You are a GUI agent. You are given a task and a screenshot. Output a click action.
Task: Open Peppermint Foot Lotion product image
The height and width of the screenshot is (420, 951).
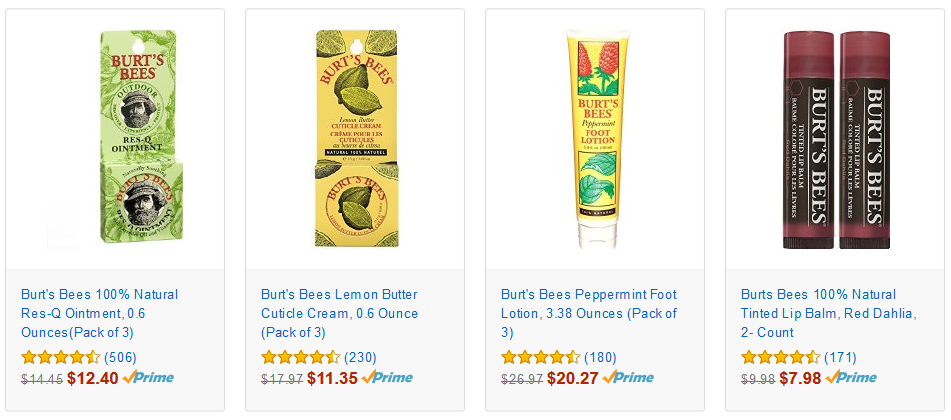tap(597, 139)
